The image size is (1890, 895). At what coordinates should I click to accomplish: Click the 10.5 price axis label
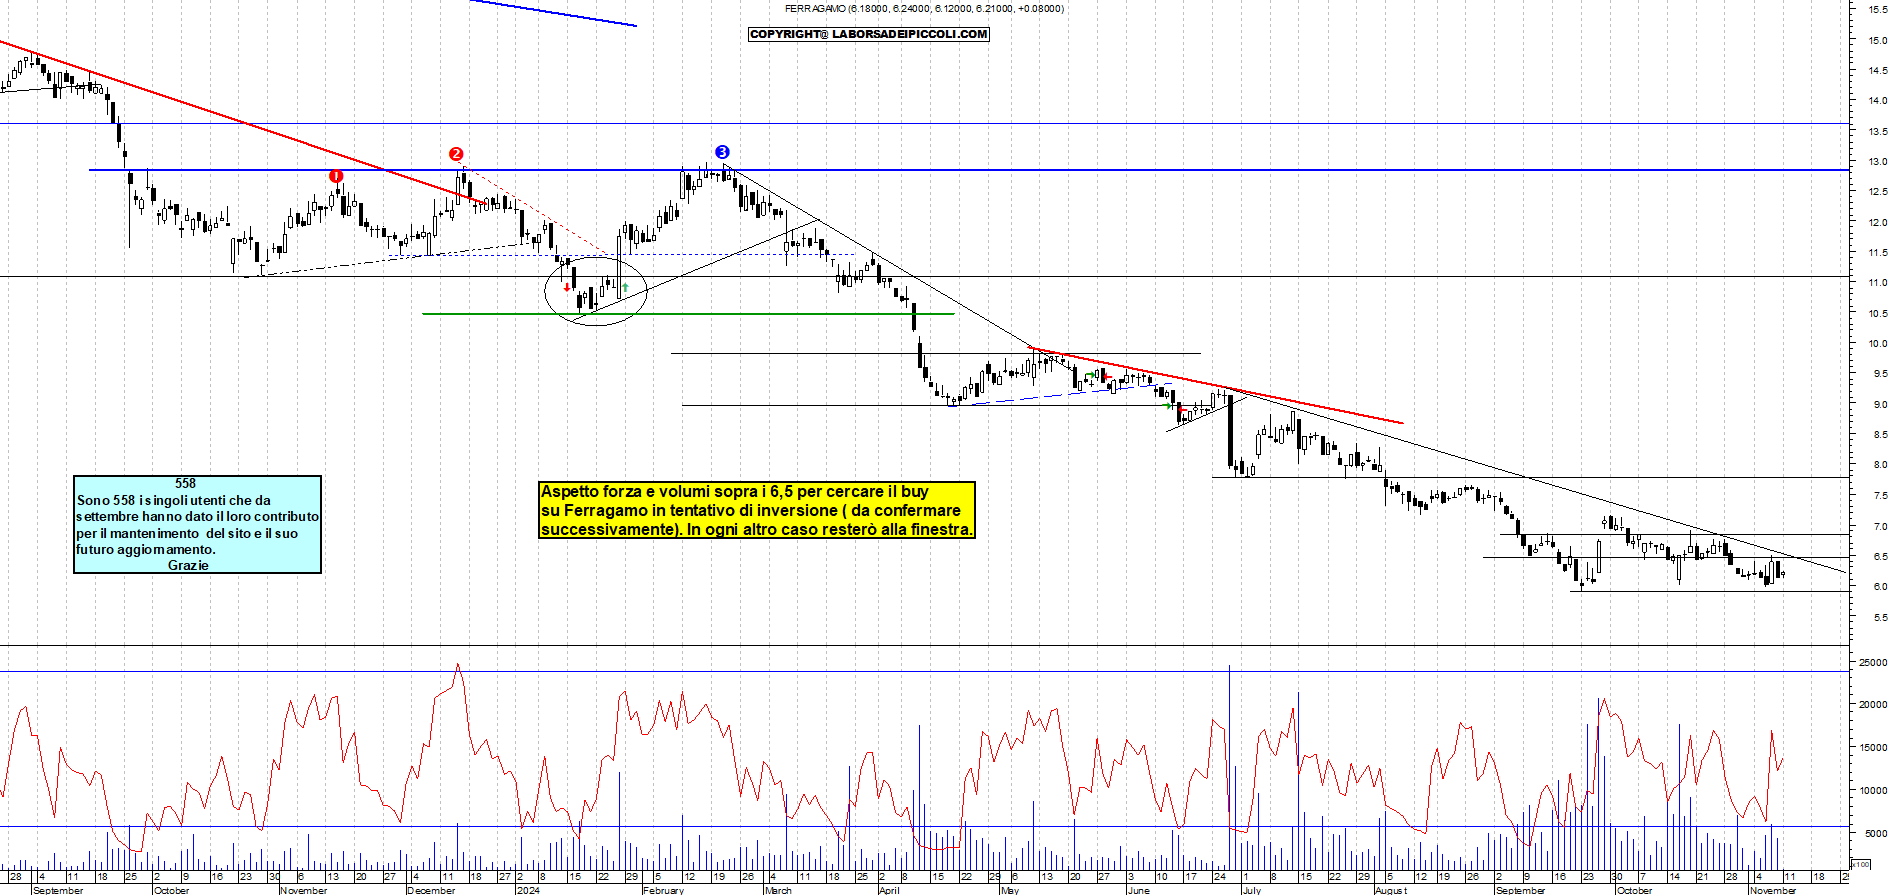coord(1877,313)
